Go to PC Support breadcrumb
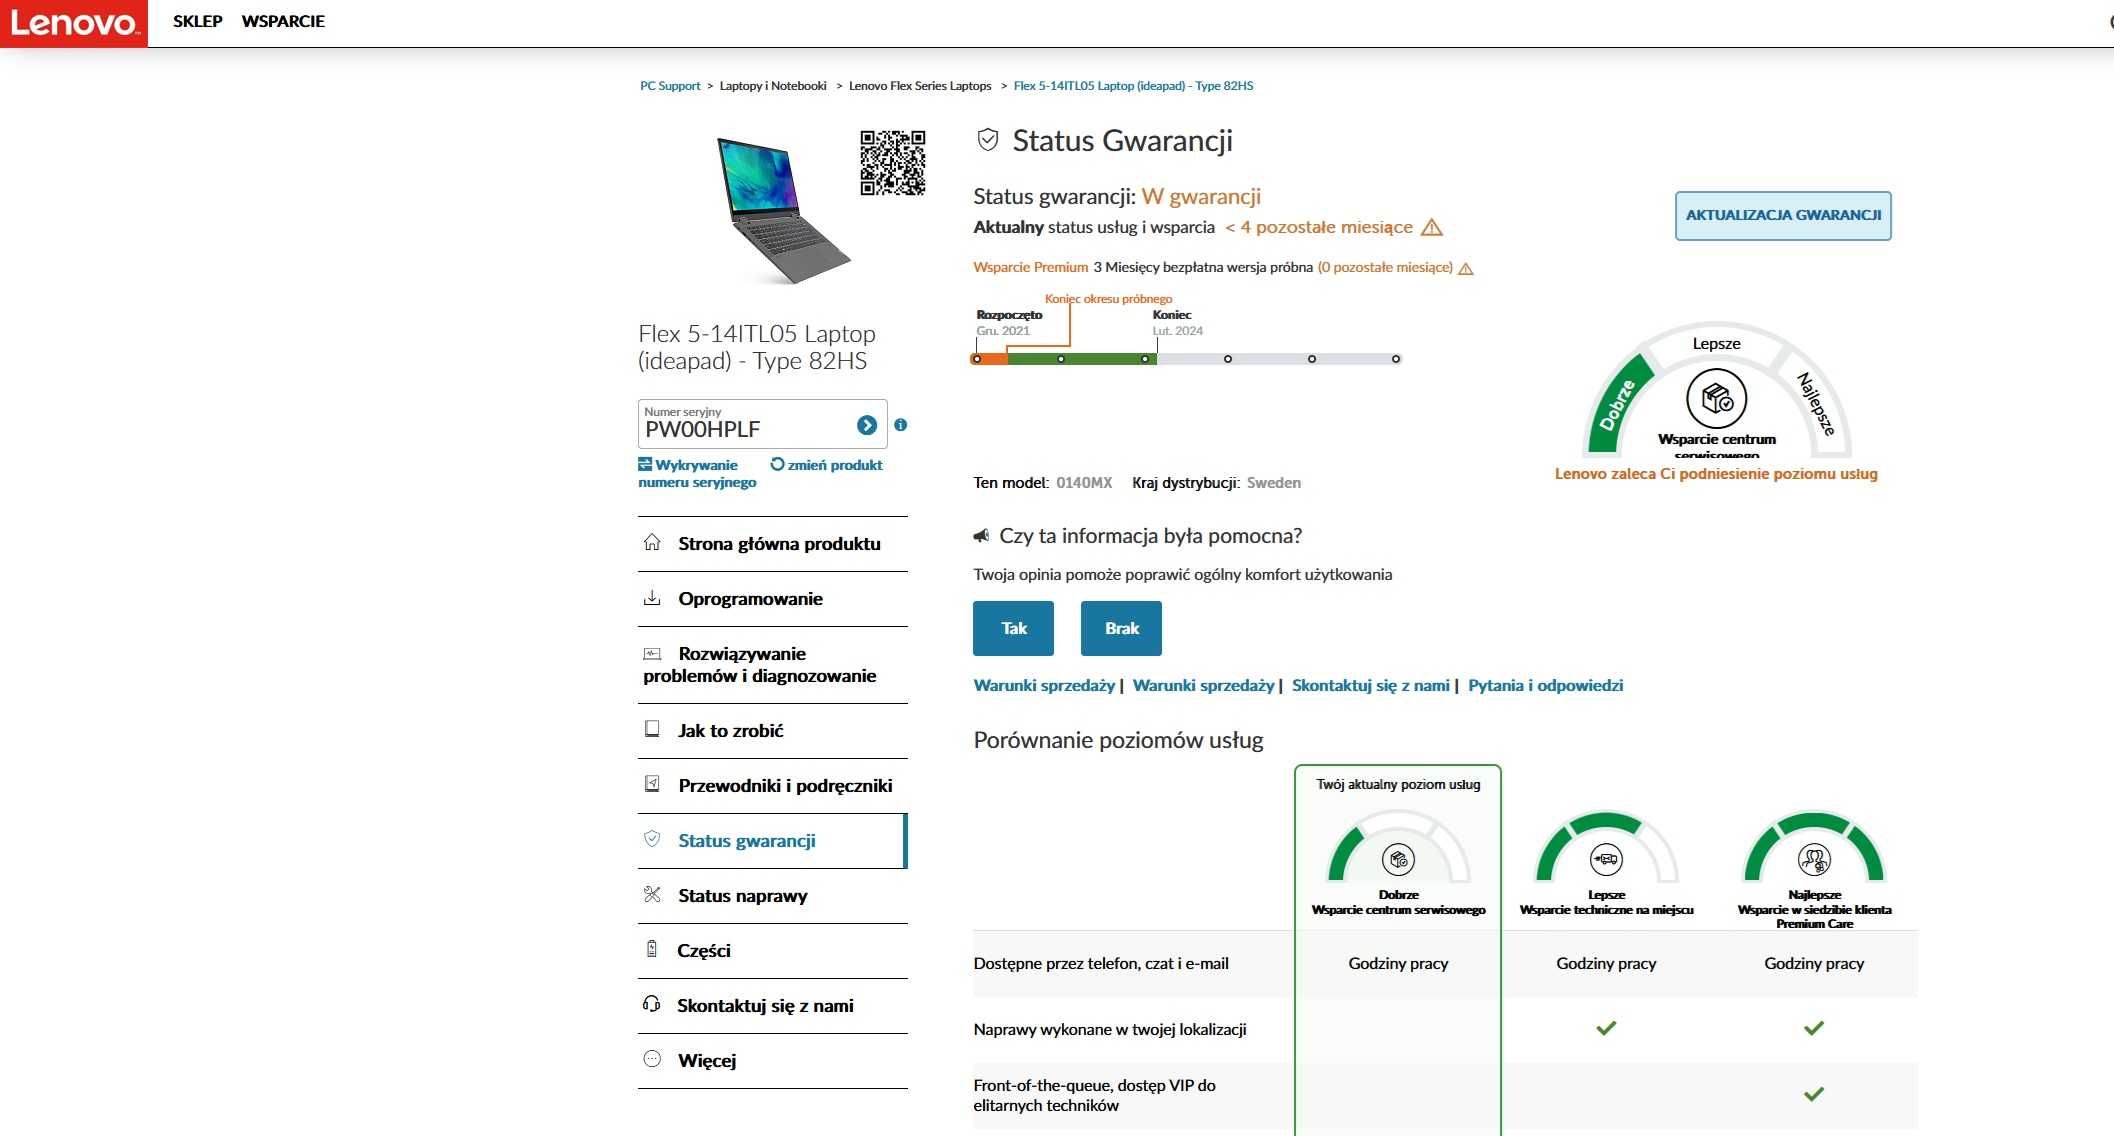 click(x=670, y=86)
